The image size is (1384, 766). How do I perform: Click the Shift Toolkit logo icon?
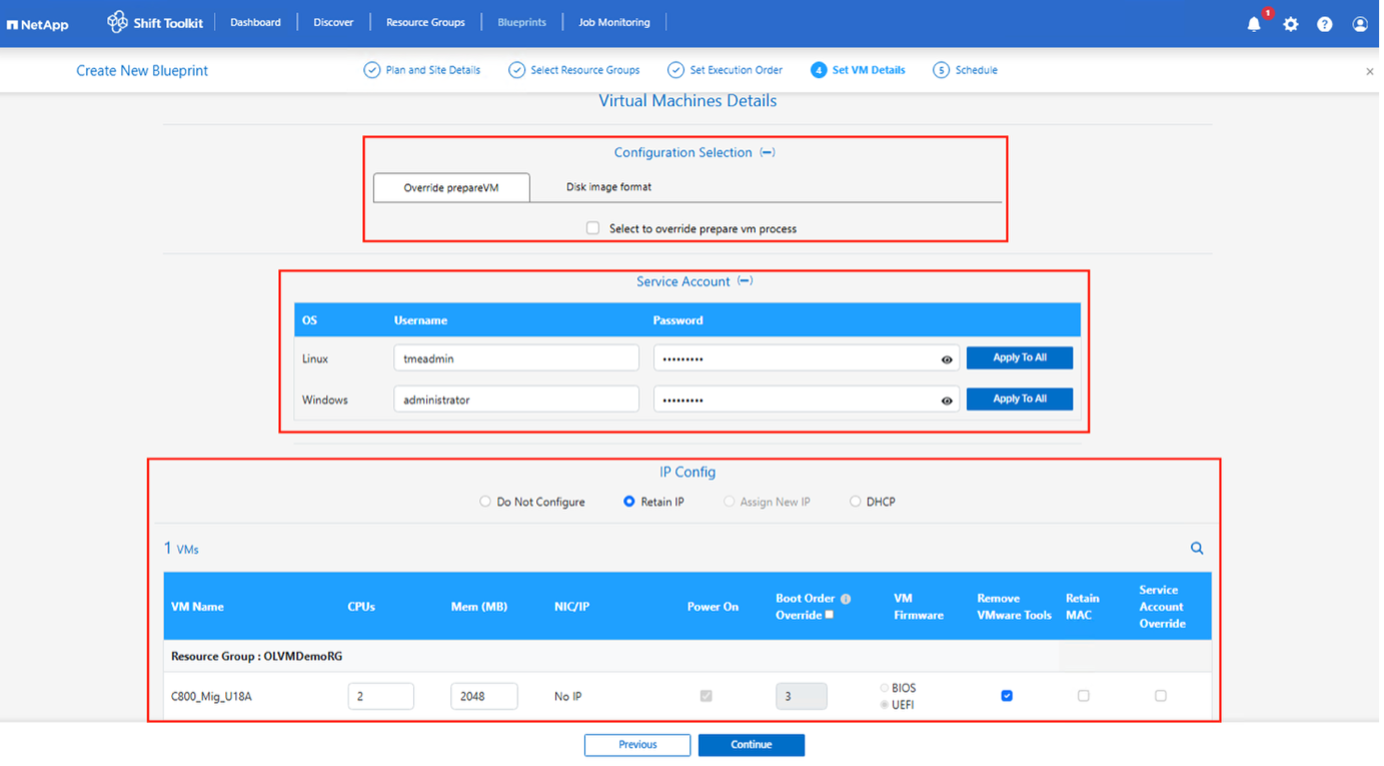[x=117, y=22]
